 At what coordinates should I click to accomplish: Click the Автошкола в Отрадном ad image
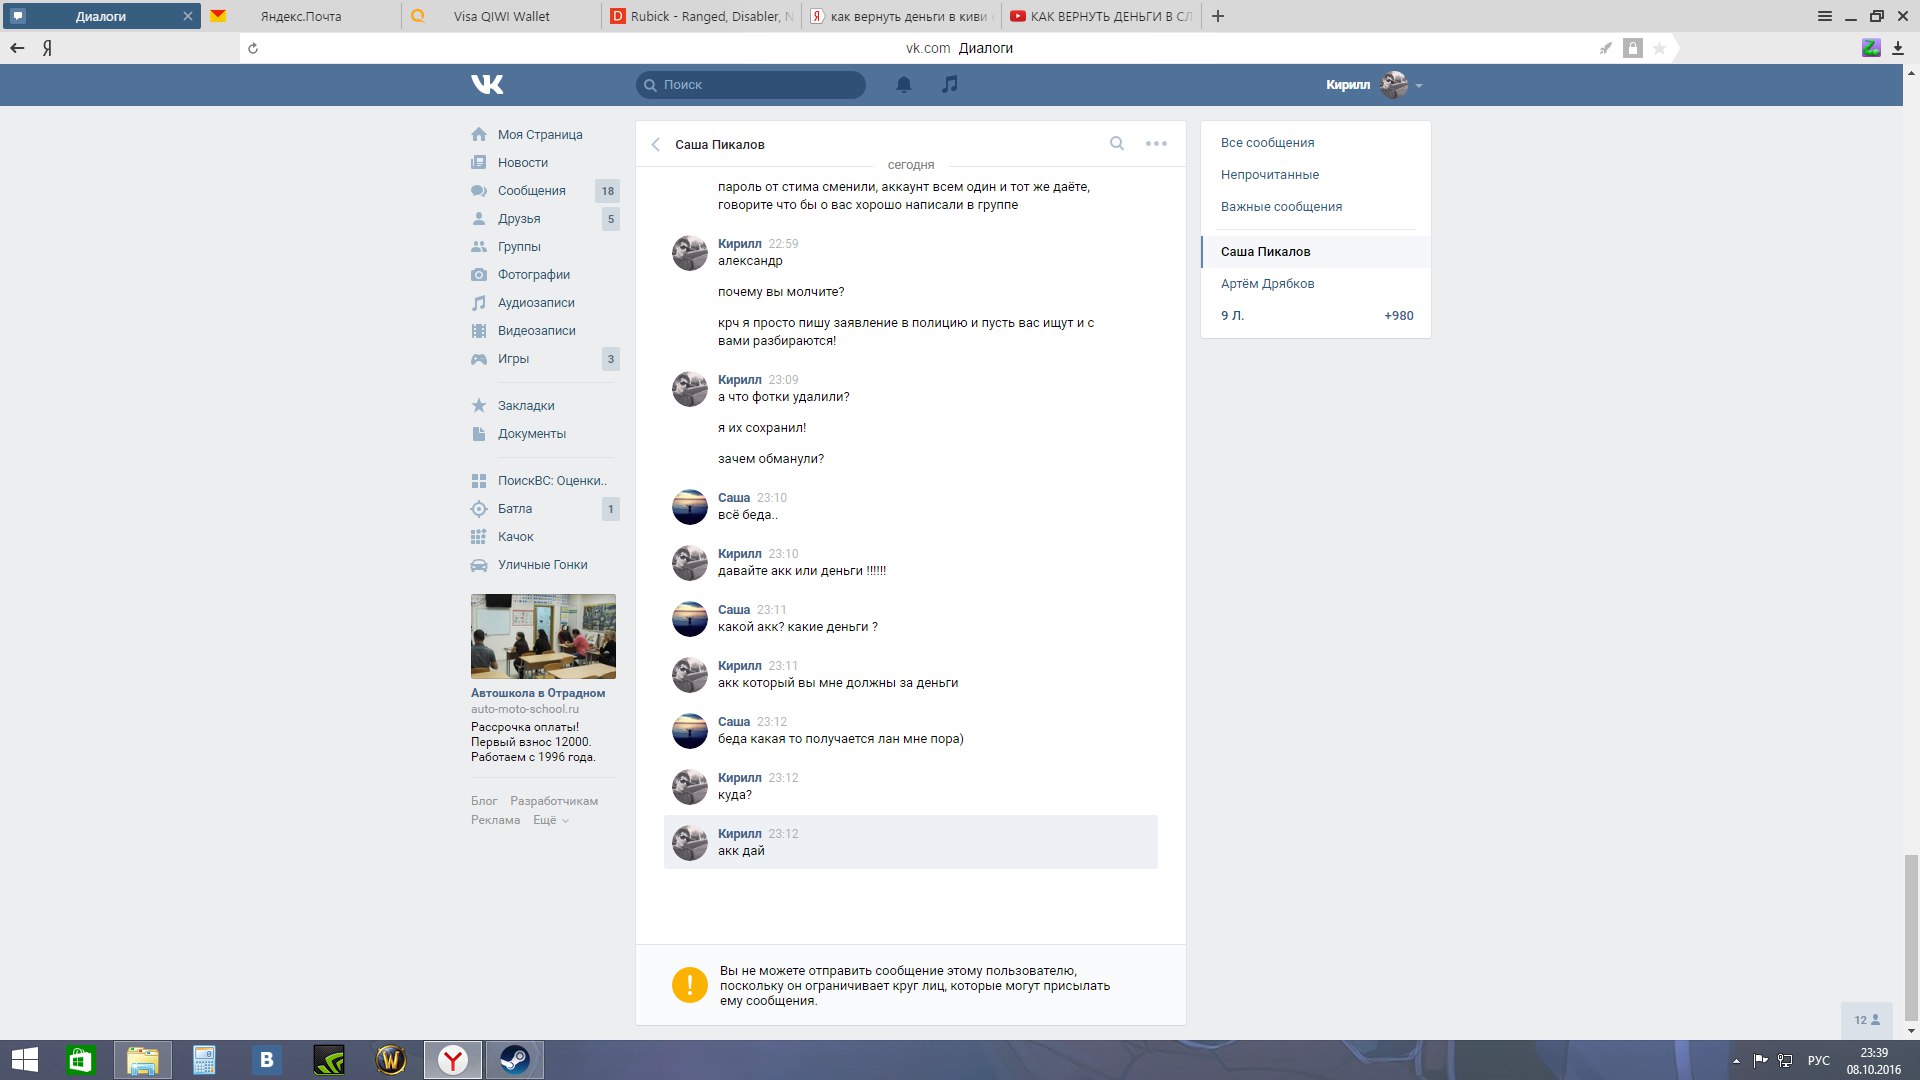[543, 637]
